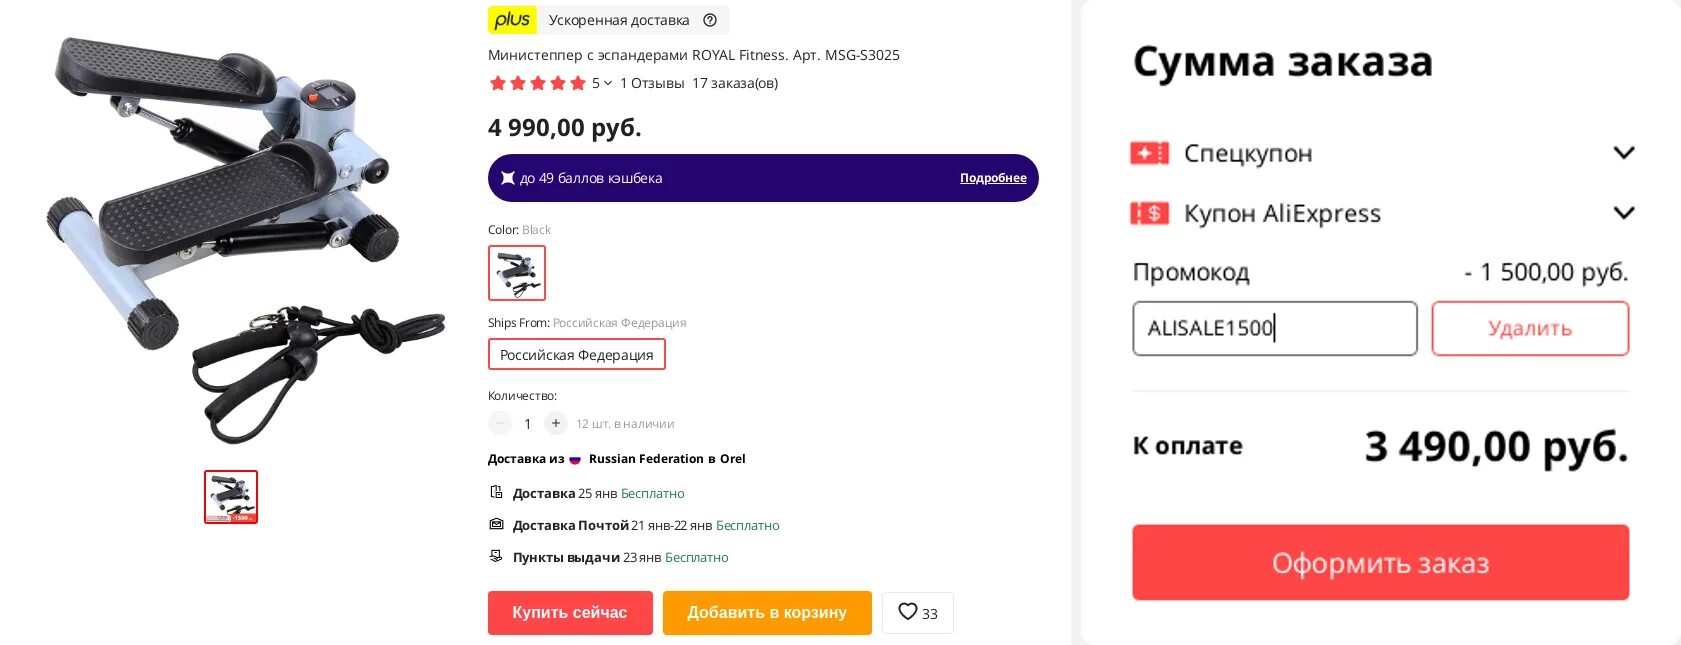Select the product thumbnail below main image
This screenshot has width=1681, height=645.
[231, 497]
